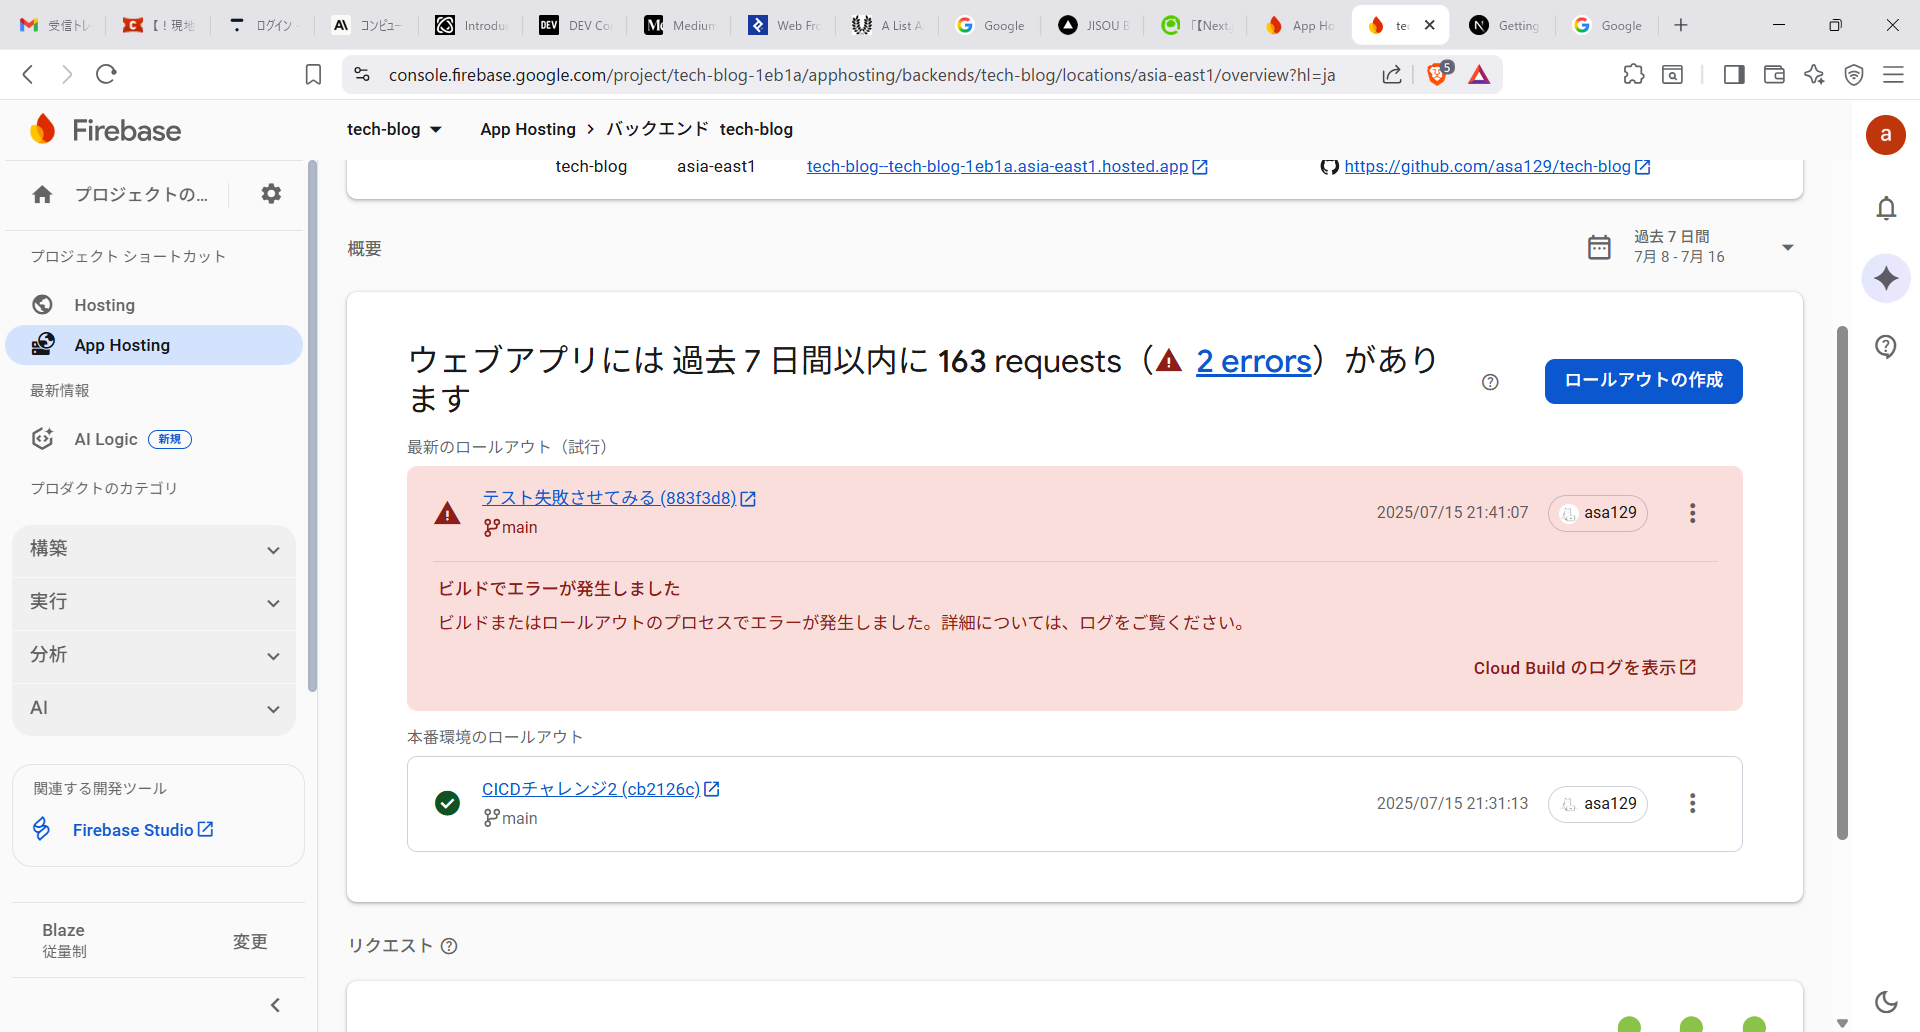Open browser extensions puzzle icon
The width and height of the screenshot is (1920, 1032).
pos(1634,75)
